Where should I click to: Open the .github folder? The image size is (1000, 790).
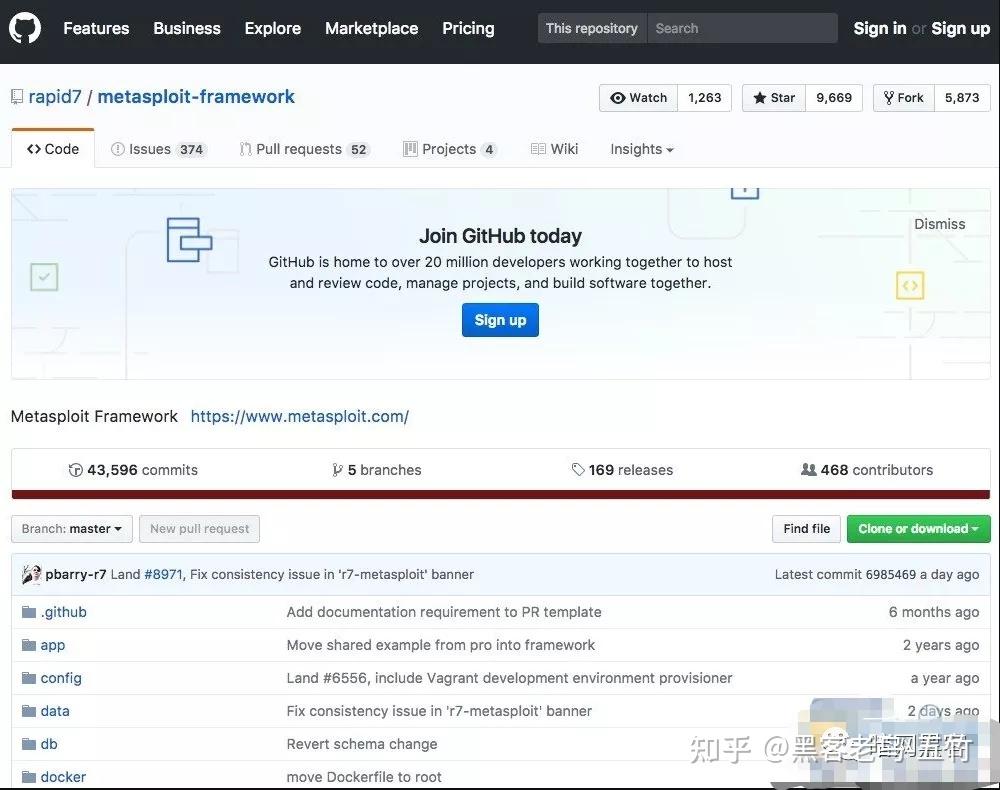pos(63,612)
